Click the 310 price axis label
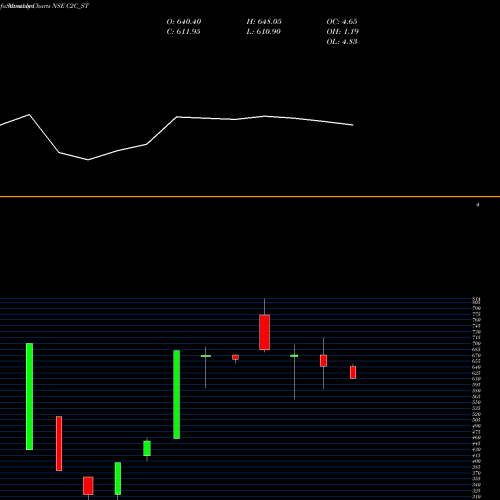This screenshot has height=500, width=500. (476, 497)
